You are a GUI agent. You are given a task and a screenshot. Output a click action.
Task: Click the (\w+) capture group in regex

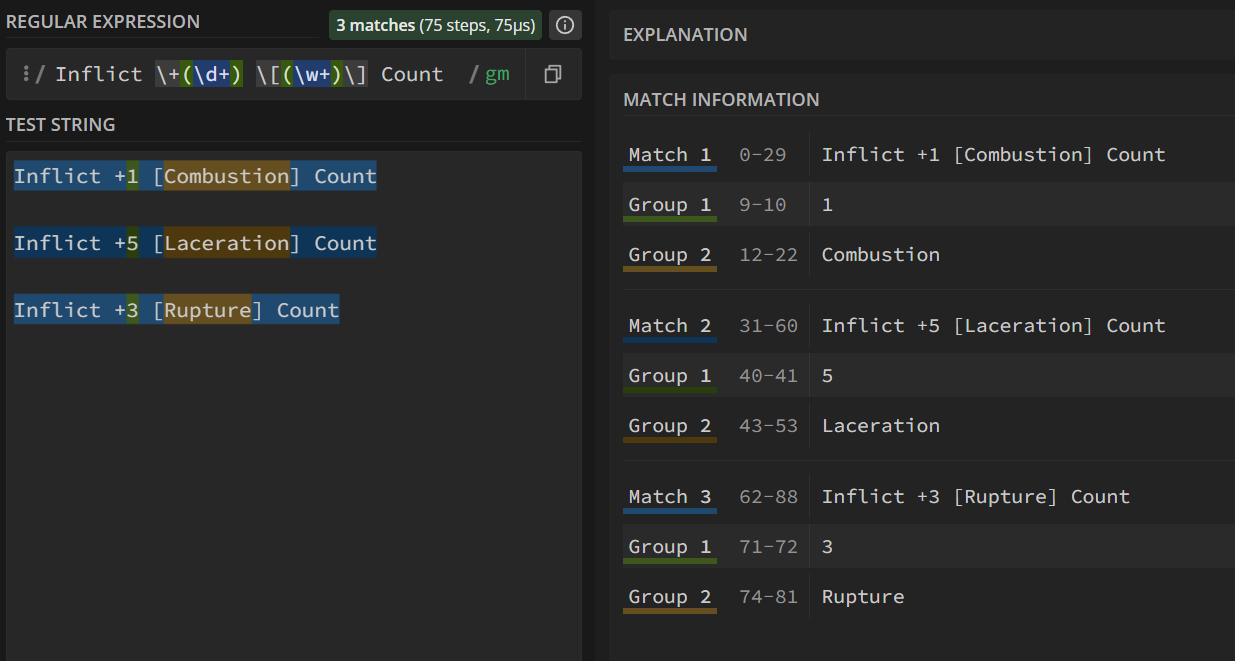pyautogui.click(x=313, y=74)
